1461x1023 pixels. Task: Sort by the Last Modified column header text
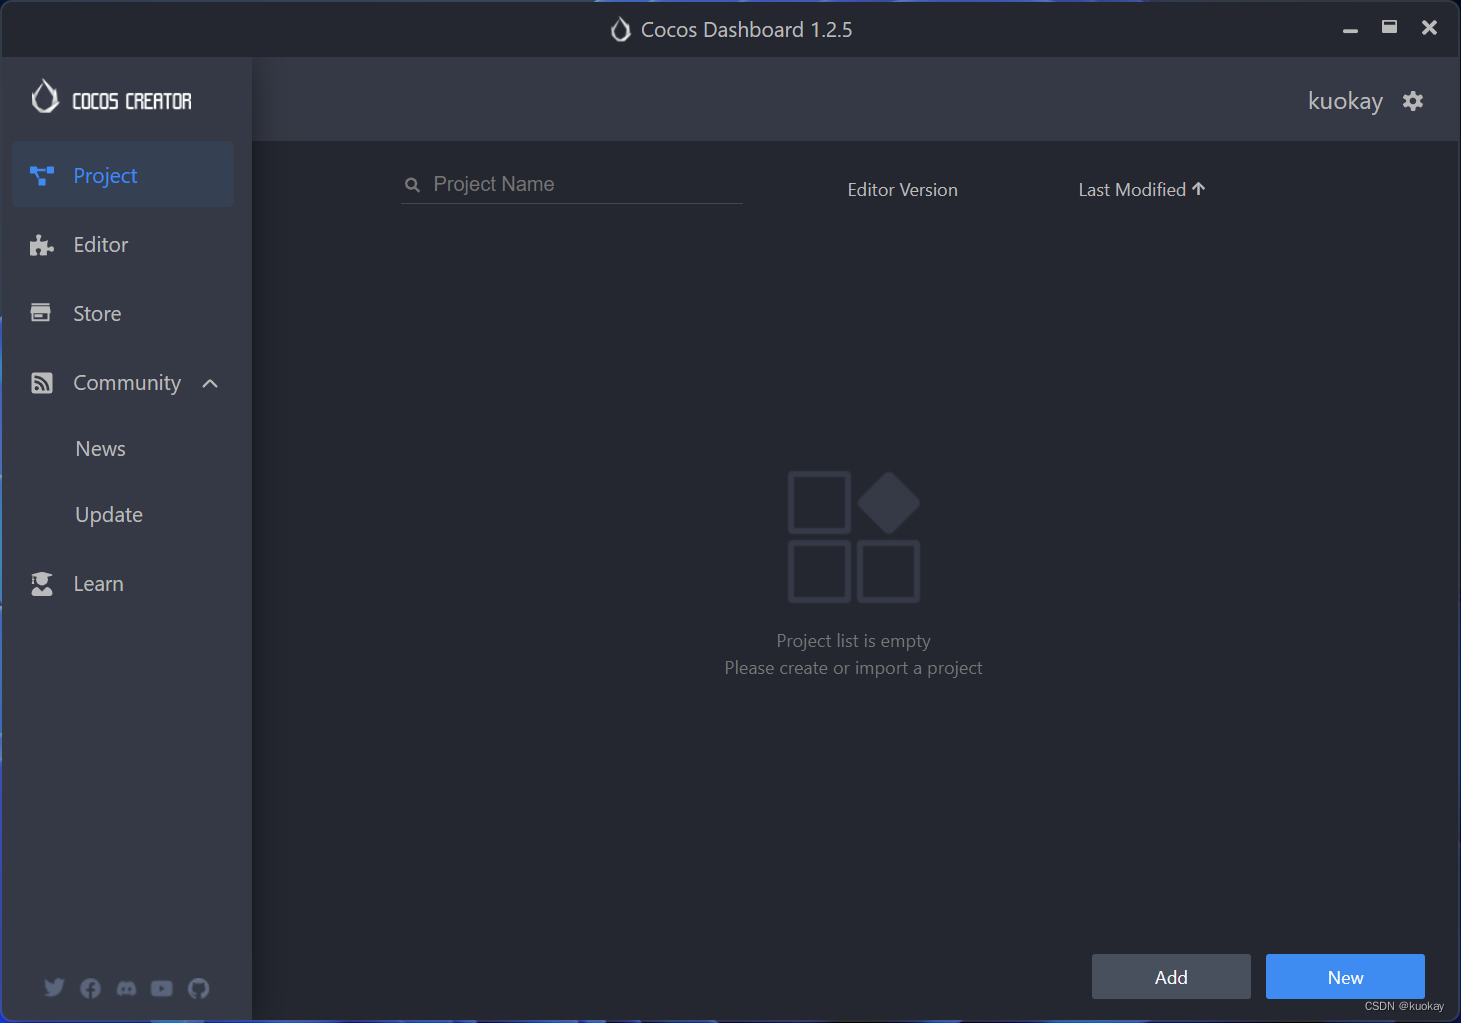(x=1132, y=190)
